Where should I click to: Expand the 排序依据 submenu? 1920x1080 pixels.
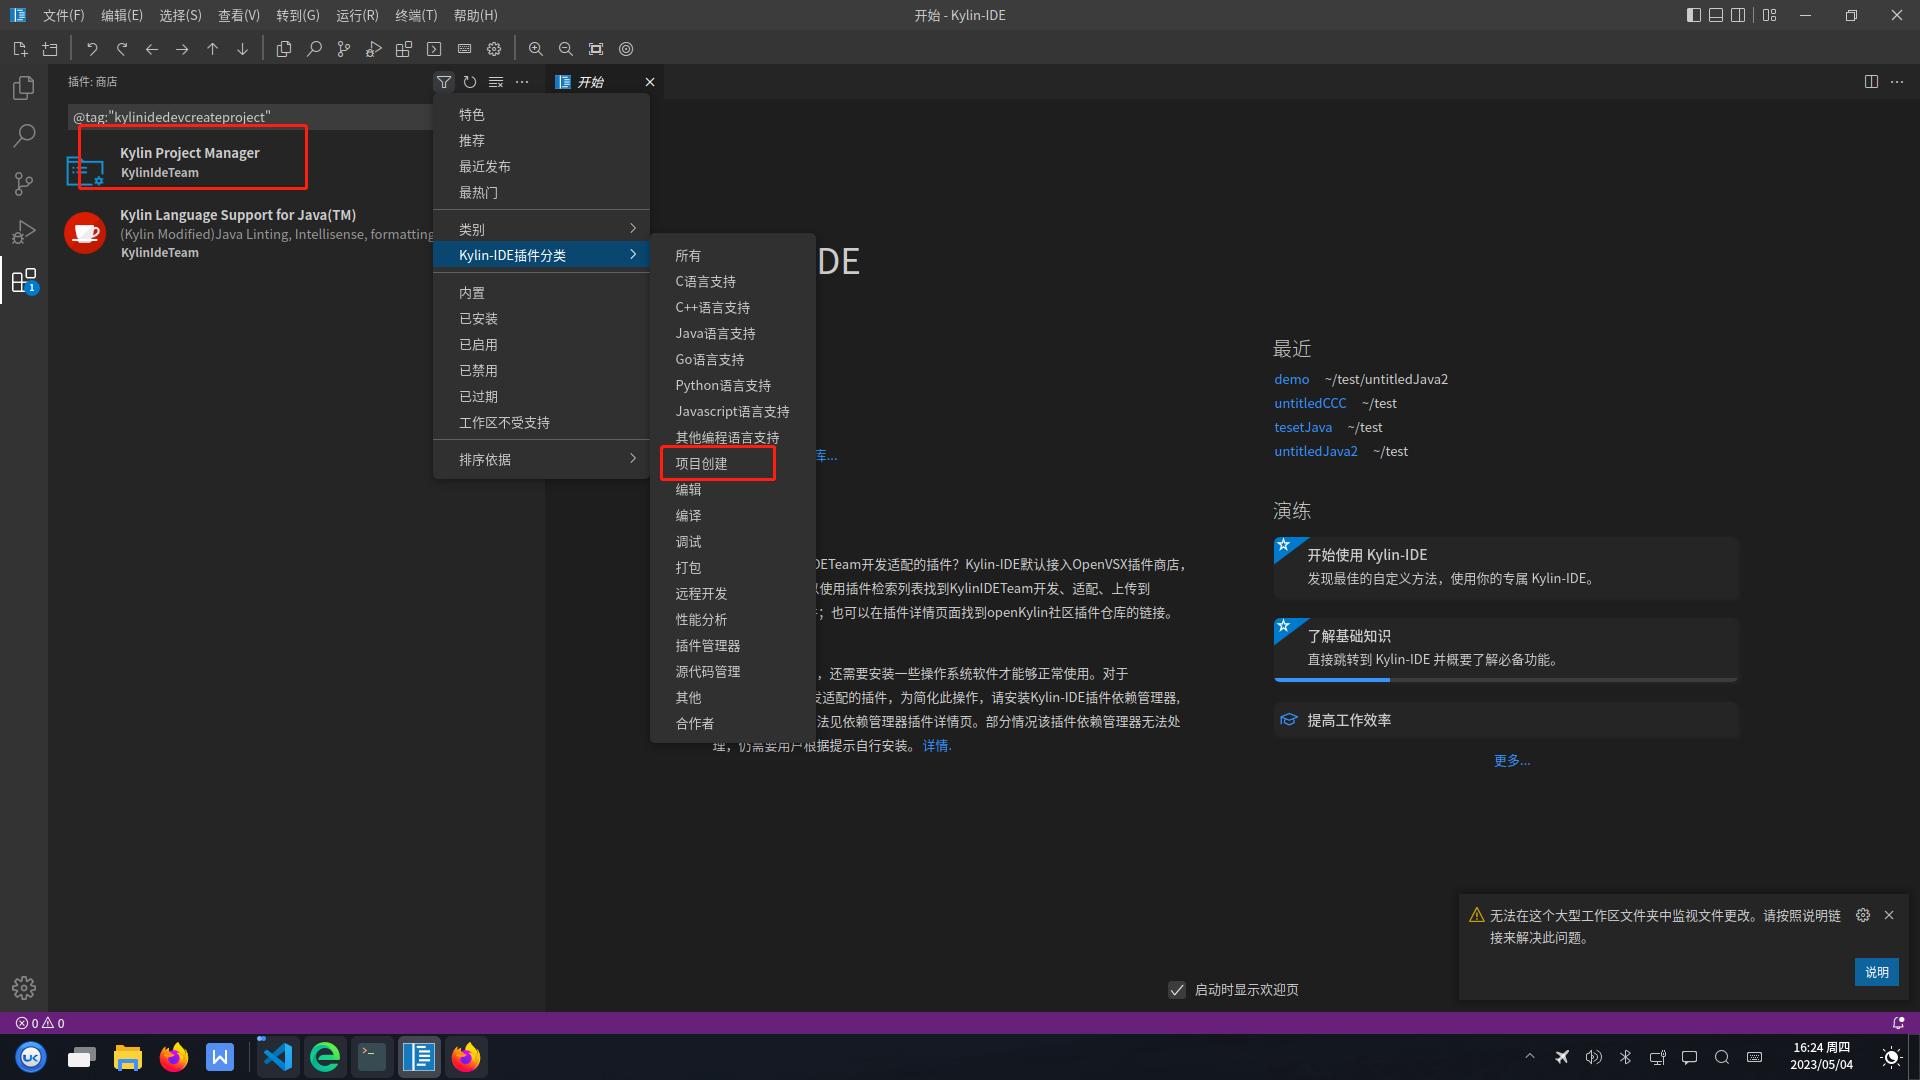[x=541, y=459]
